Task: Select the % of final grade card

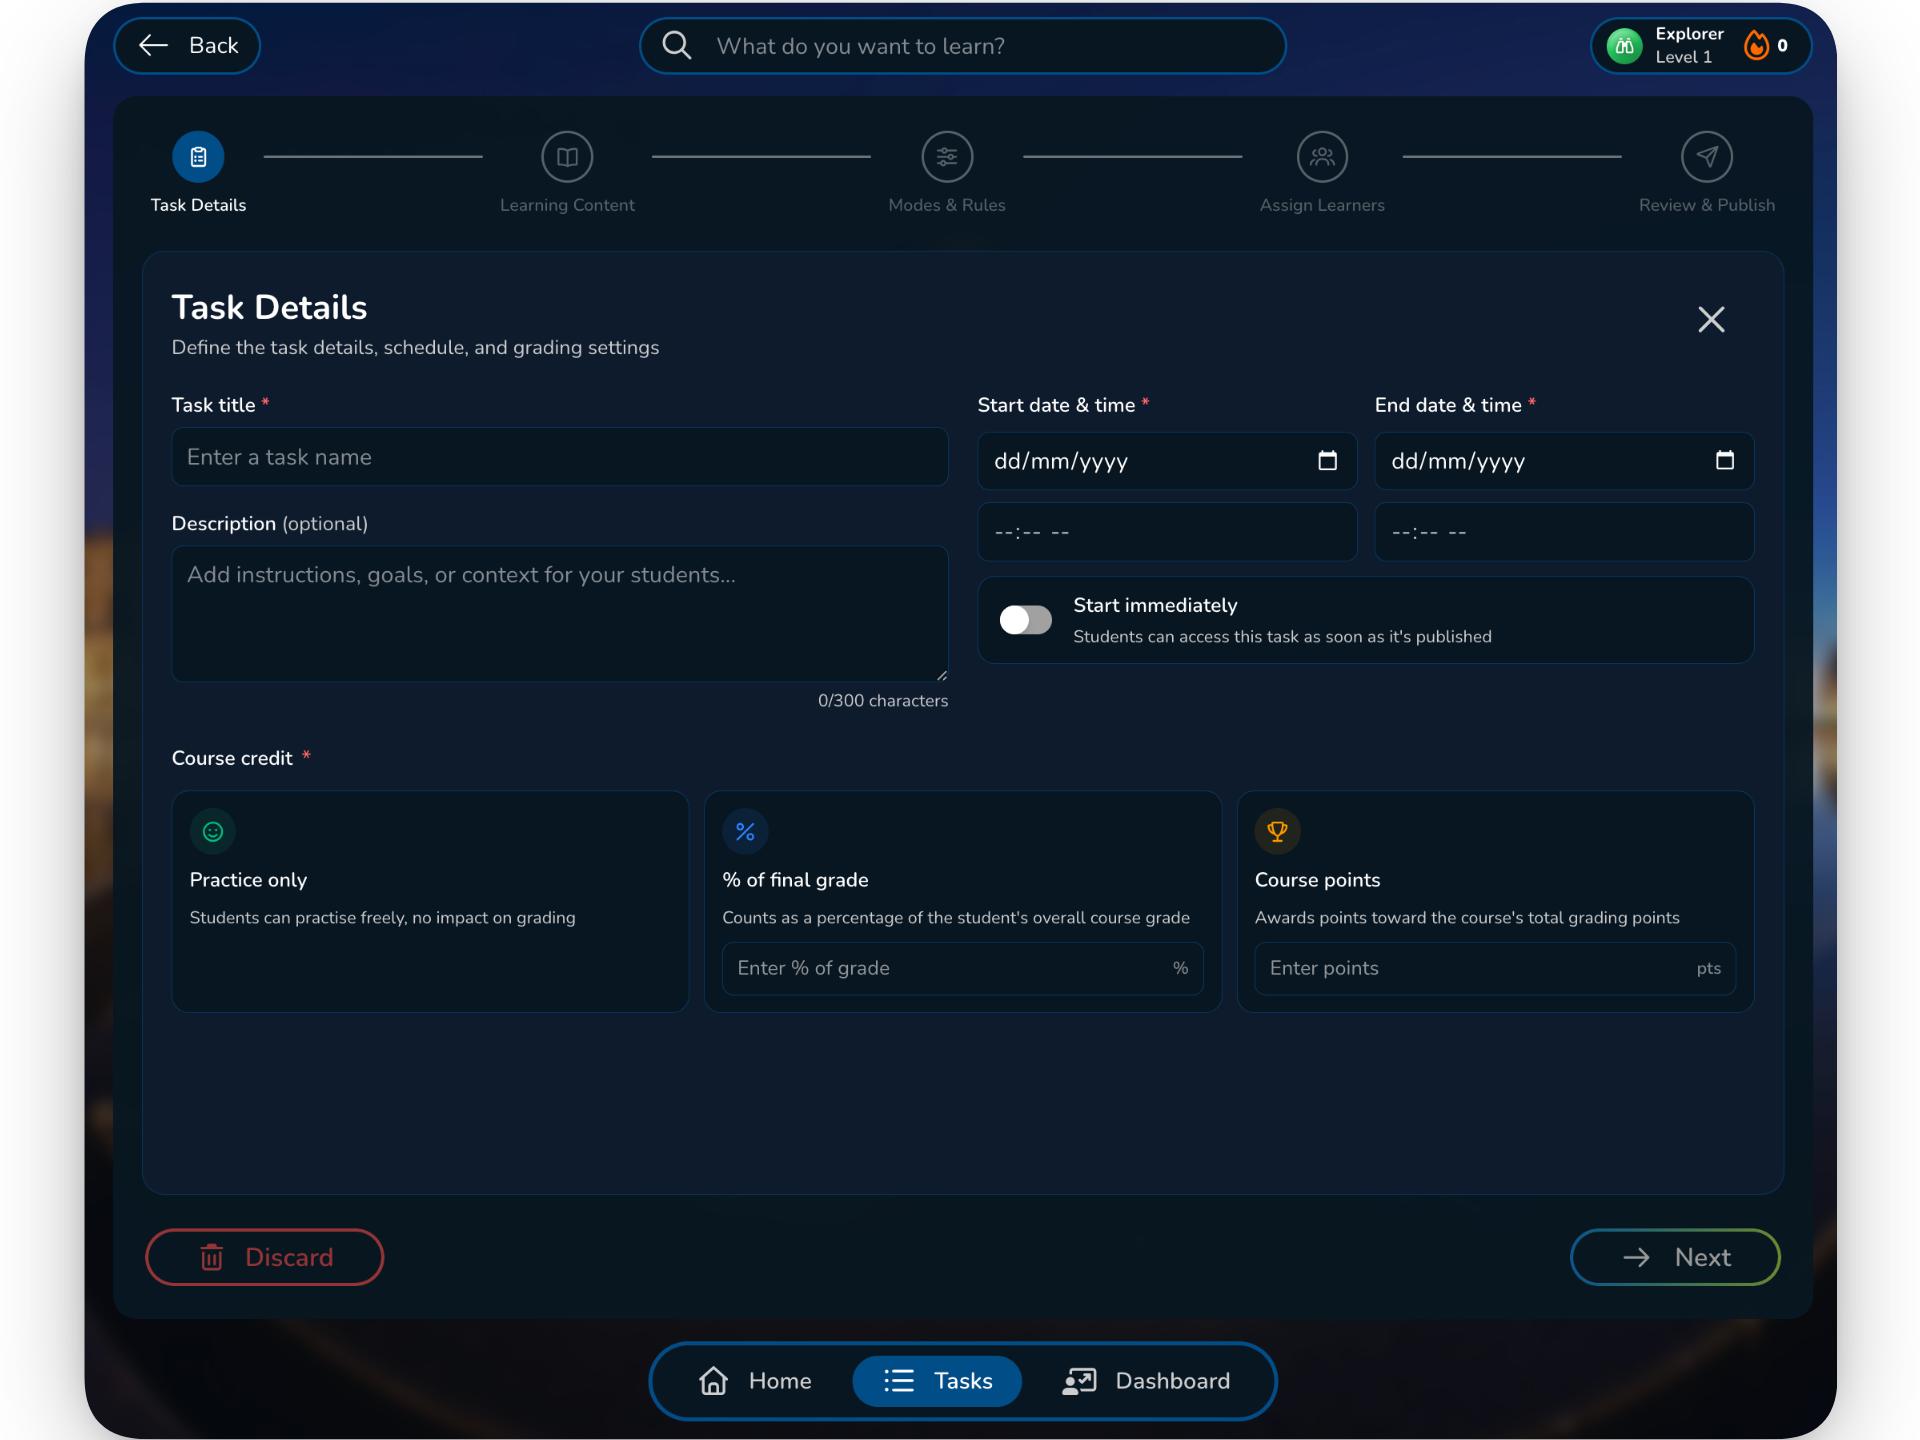Action: [x=962, y=901]
